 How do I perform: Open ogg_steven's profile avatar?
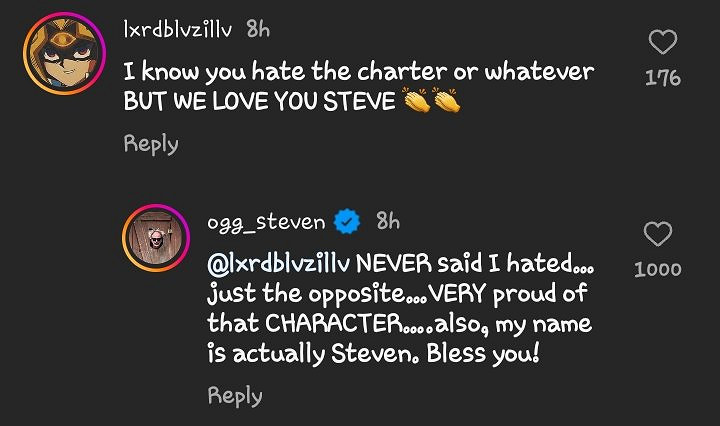click(155, 238)
